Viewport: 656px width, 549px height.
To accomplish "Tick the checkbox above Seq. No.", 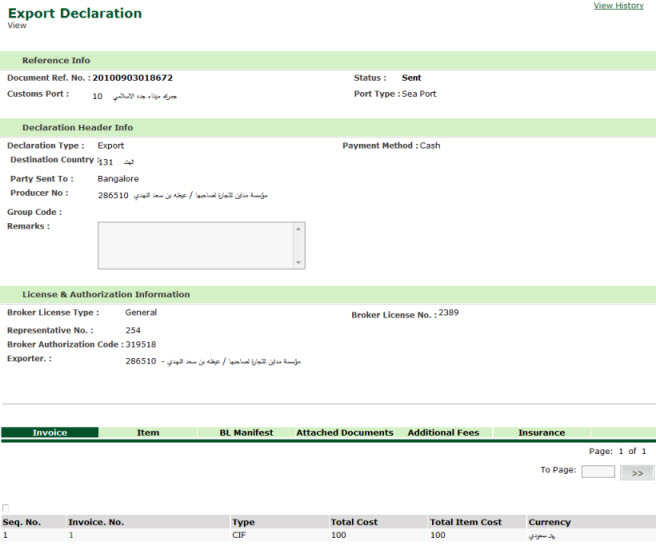I will tap(7, 509).
